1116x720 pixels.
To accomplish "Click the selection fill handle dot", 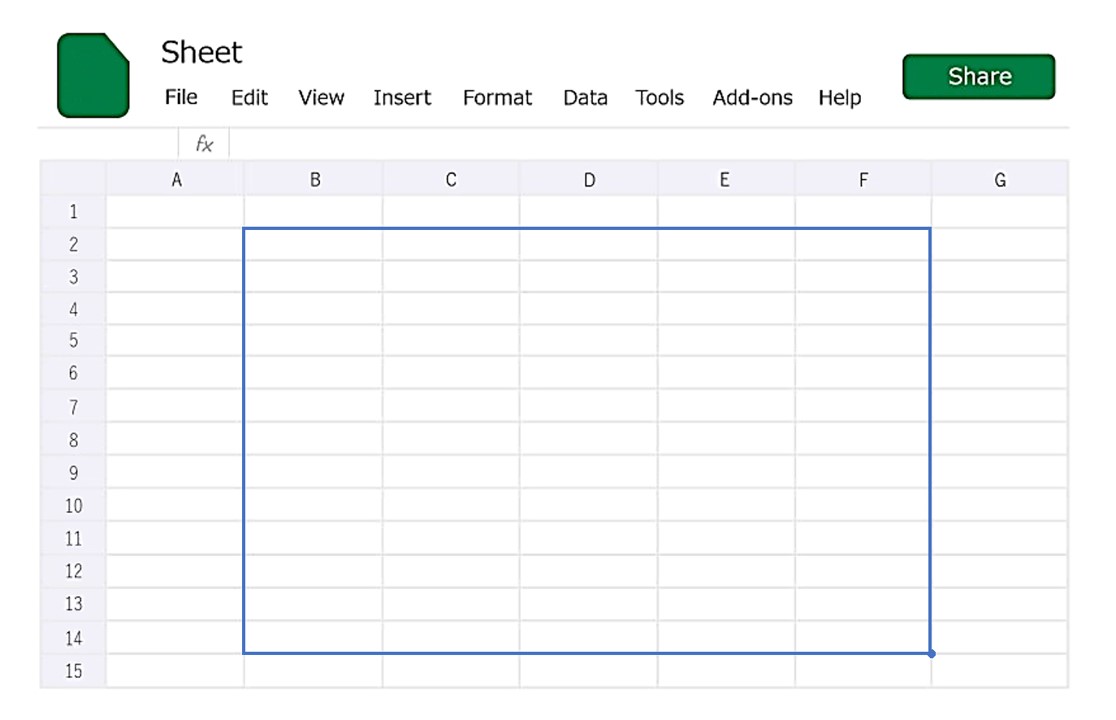I will pyautogui.click(x=931, y=654).
